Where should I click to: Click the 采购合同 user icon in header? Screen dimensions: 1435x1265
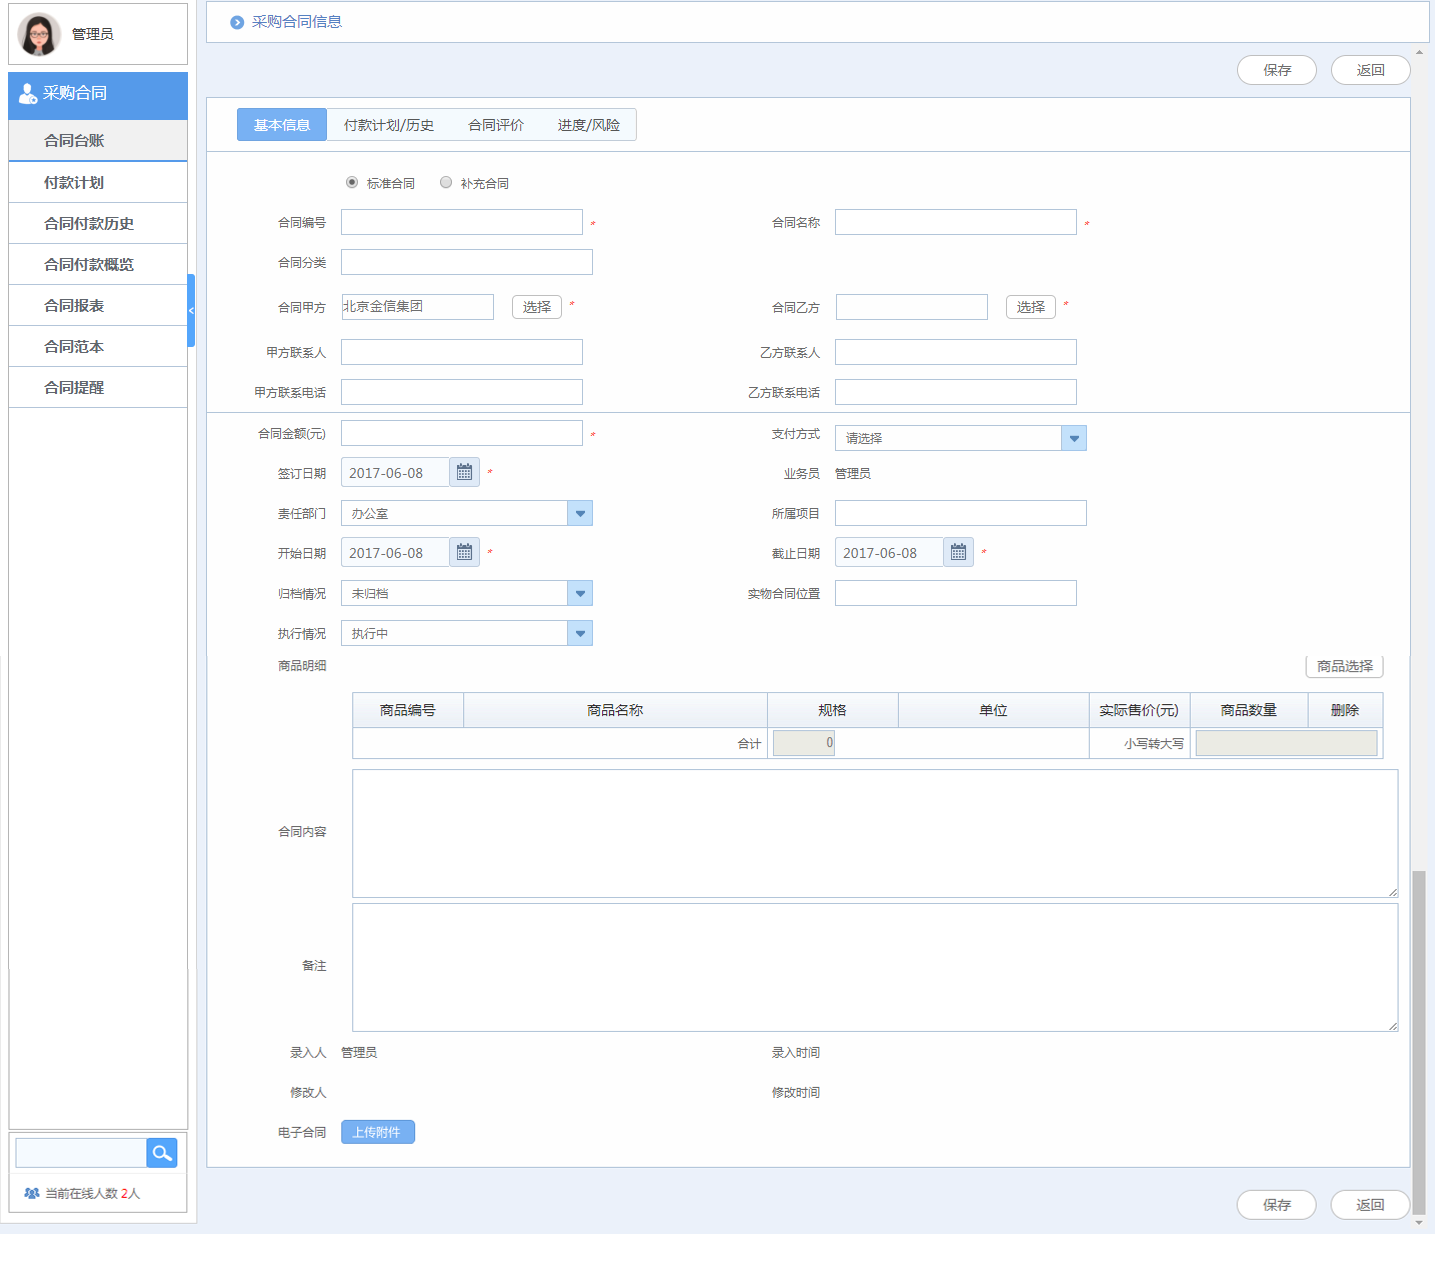click(x=28, y=94)
